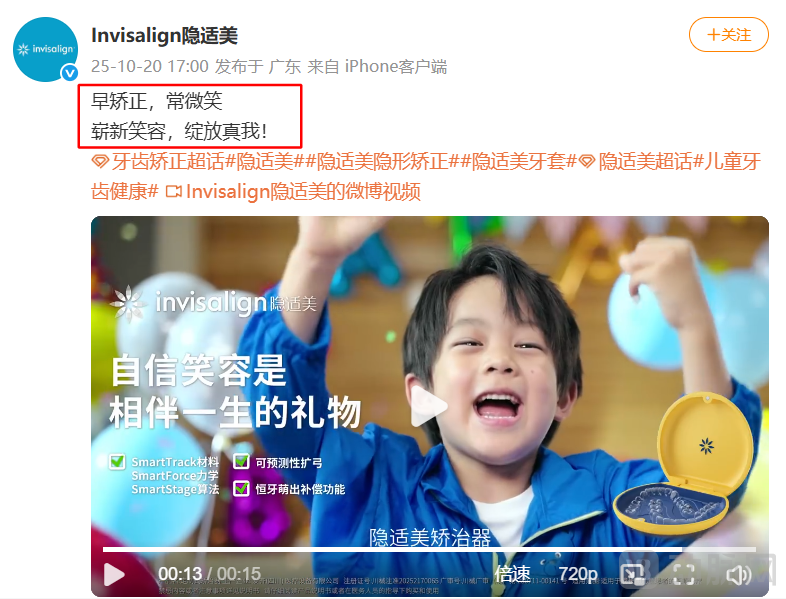The height and width of the screenshot is (599, 786).
Task: Click the video progress bar
Action: 429,550
